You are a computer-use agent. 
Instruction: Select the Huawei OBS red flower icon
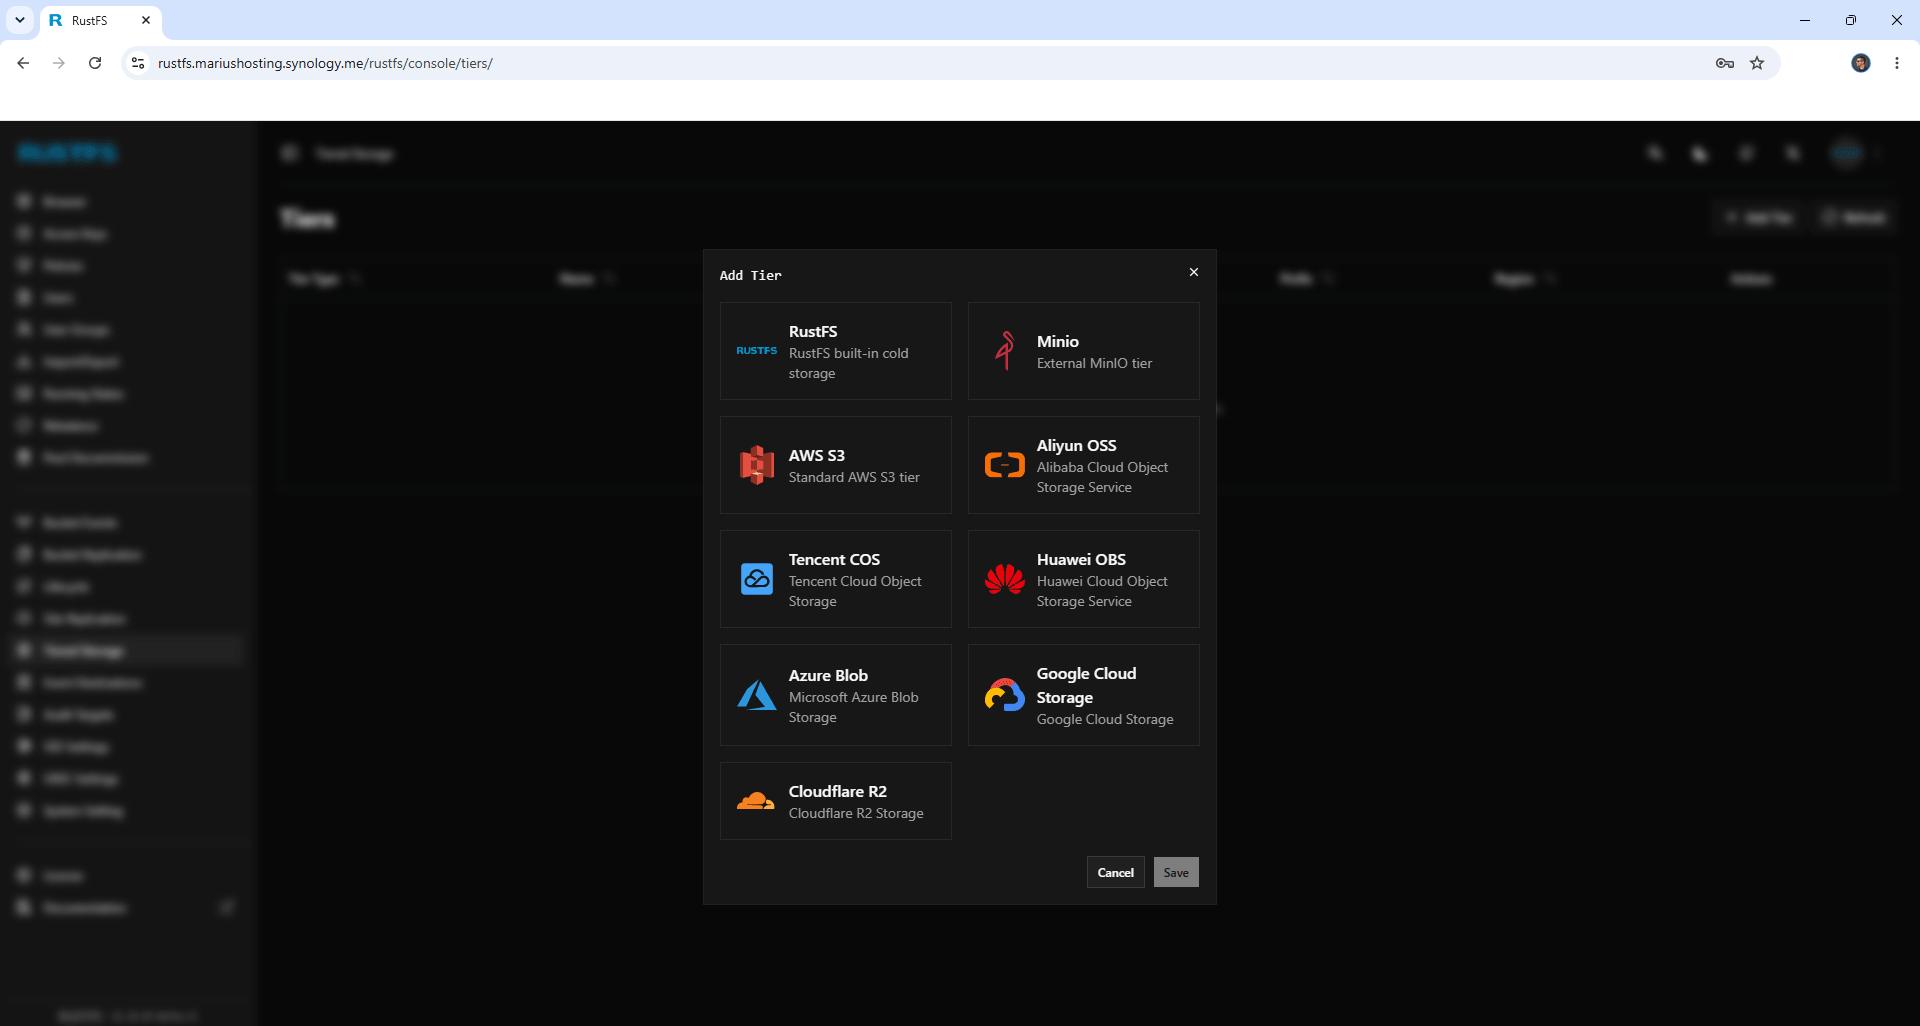[1005, 579]
